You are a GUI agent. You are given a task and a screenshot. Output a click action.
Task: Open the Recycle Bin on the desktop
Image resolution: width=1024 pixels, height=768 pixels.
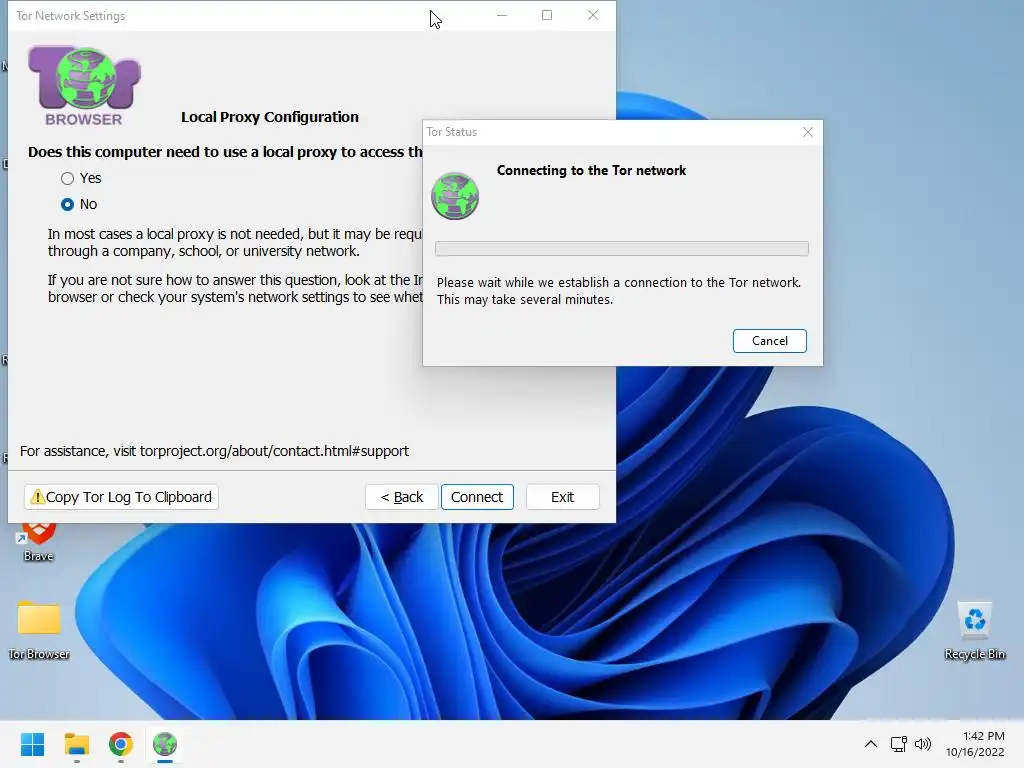pyautogui.click(x=974, y=630)
